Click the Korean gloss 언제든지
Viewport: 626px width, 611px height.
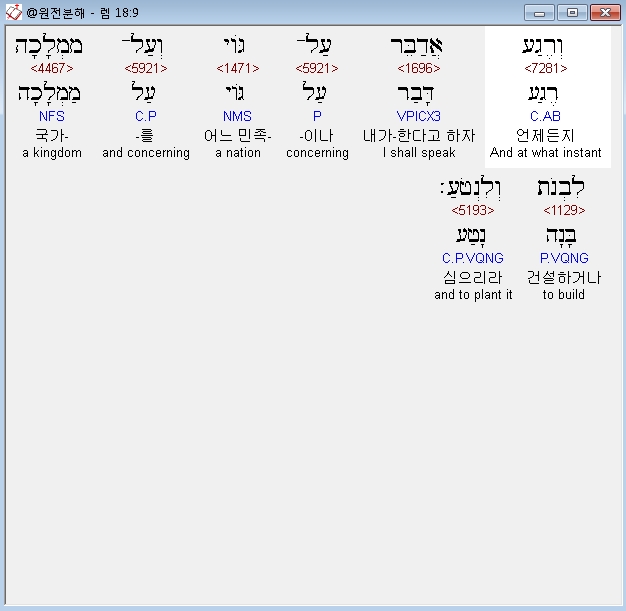[545, 135]
